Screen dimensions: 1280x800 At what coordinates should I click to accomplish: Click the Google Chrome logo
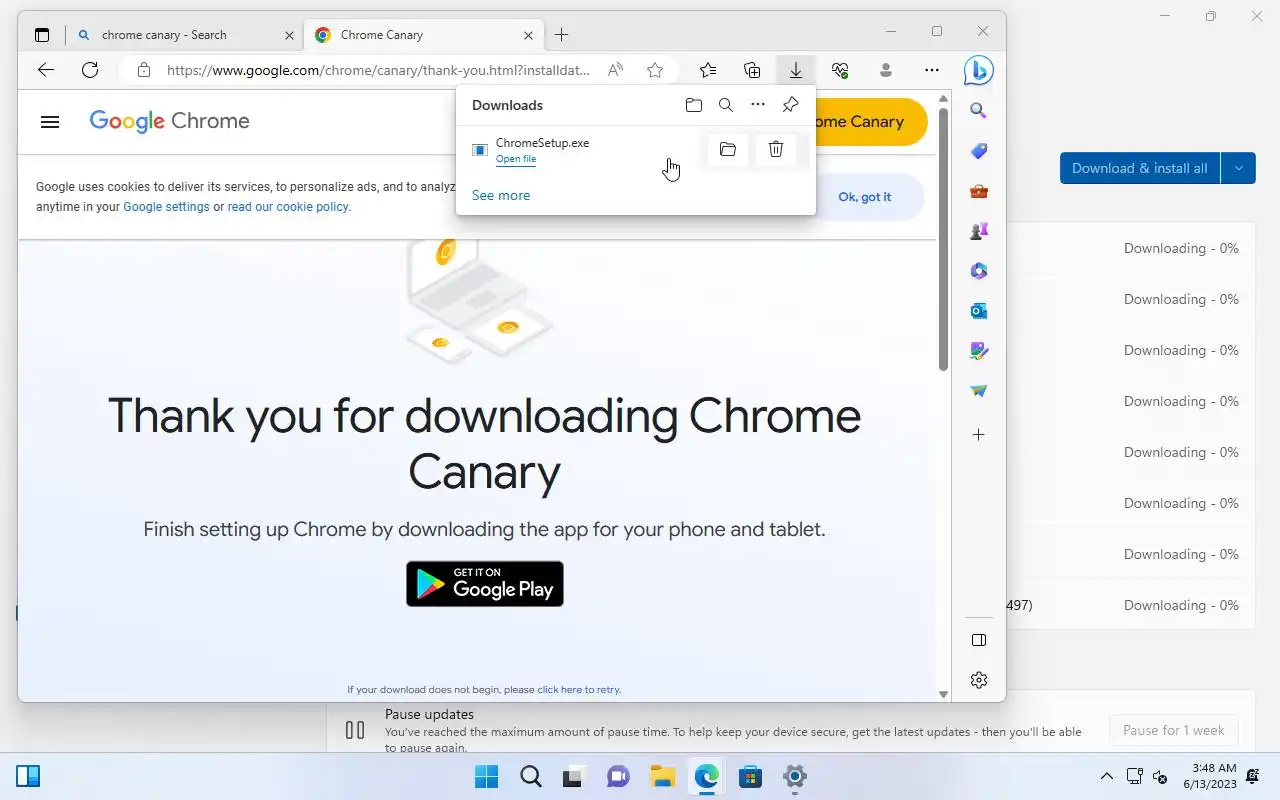[x=169, y=121]
